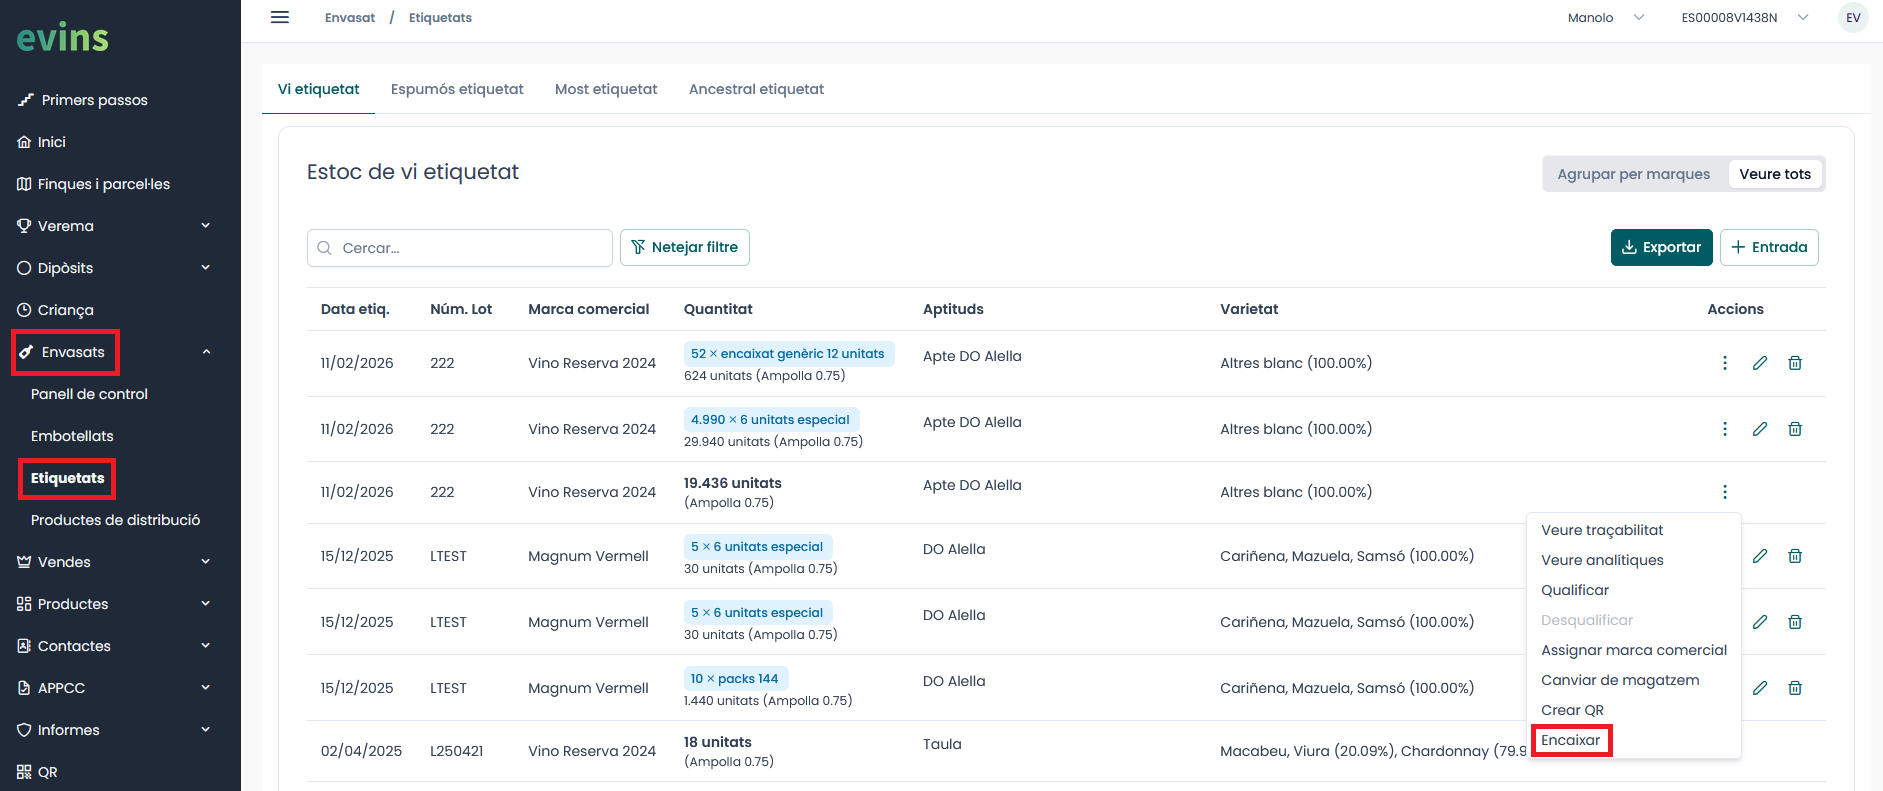
Task: Open the EV user avatar
Action: (1853, 18)
